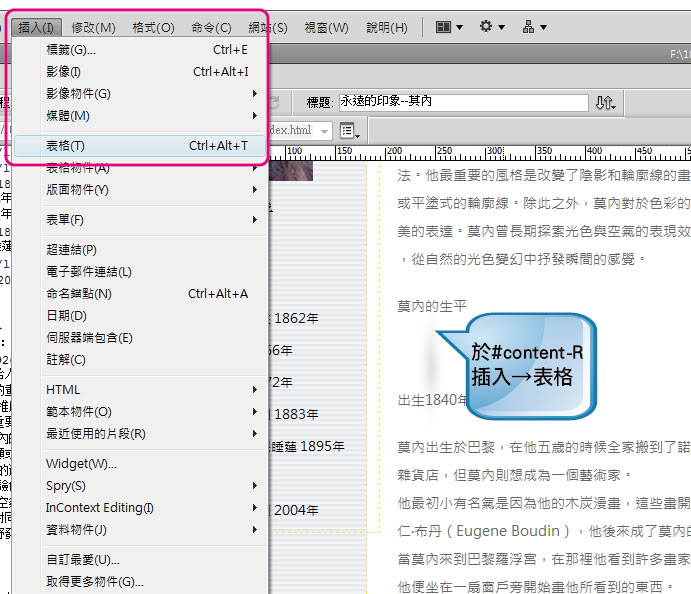This screenshot has height=594, width=691.
Task: Select 表格(T) from the Insert menu
Action: (x=140, y=146)
